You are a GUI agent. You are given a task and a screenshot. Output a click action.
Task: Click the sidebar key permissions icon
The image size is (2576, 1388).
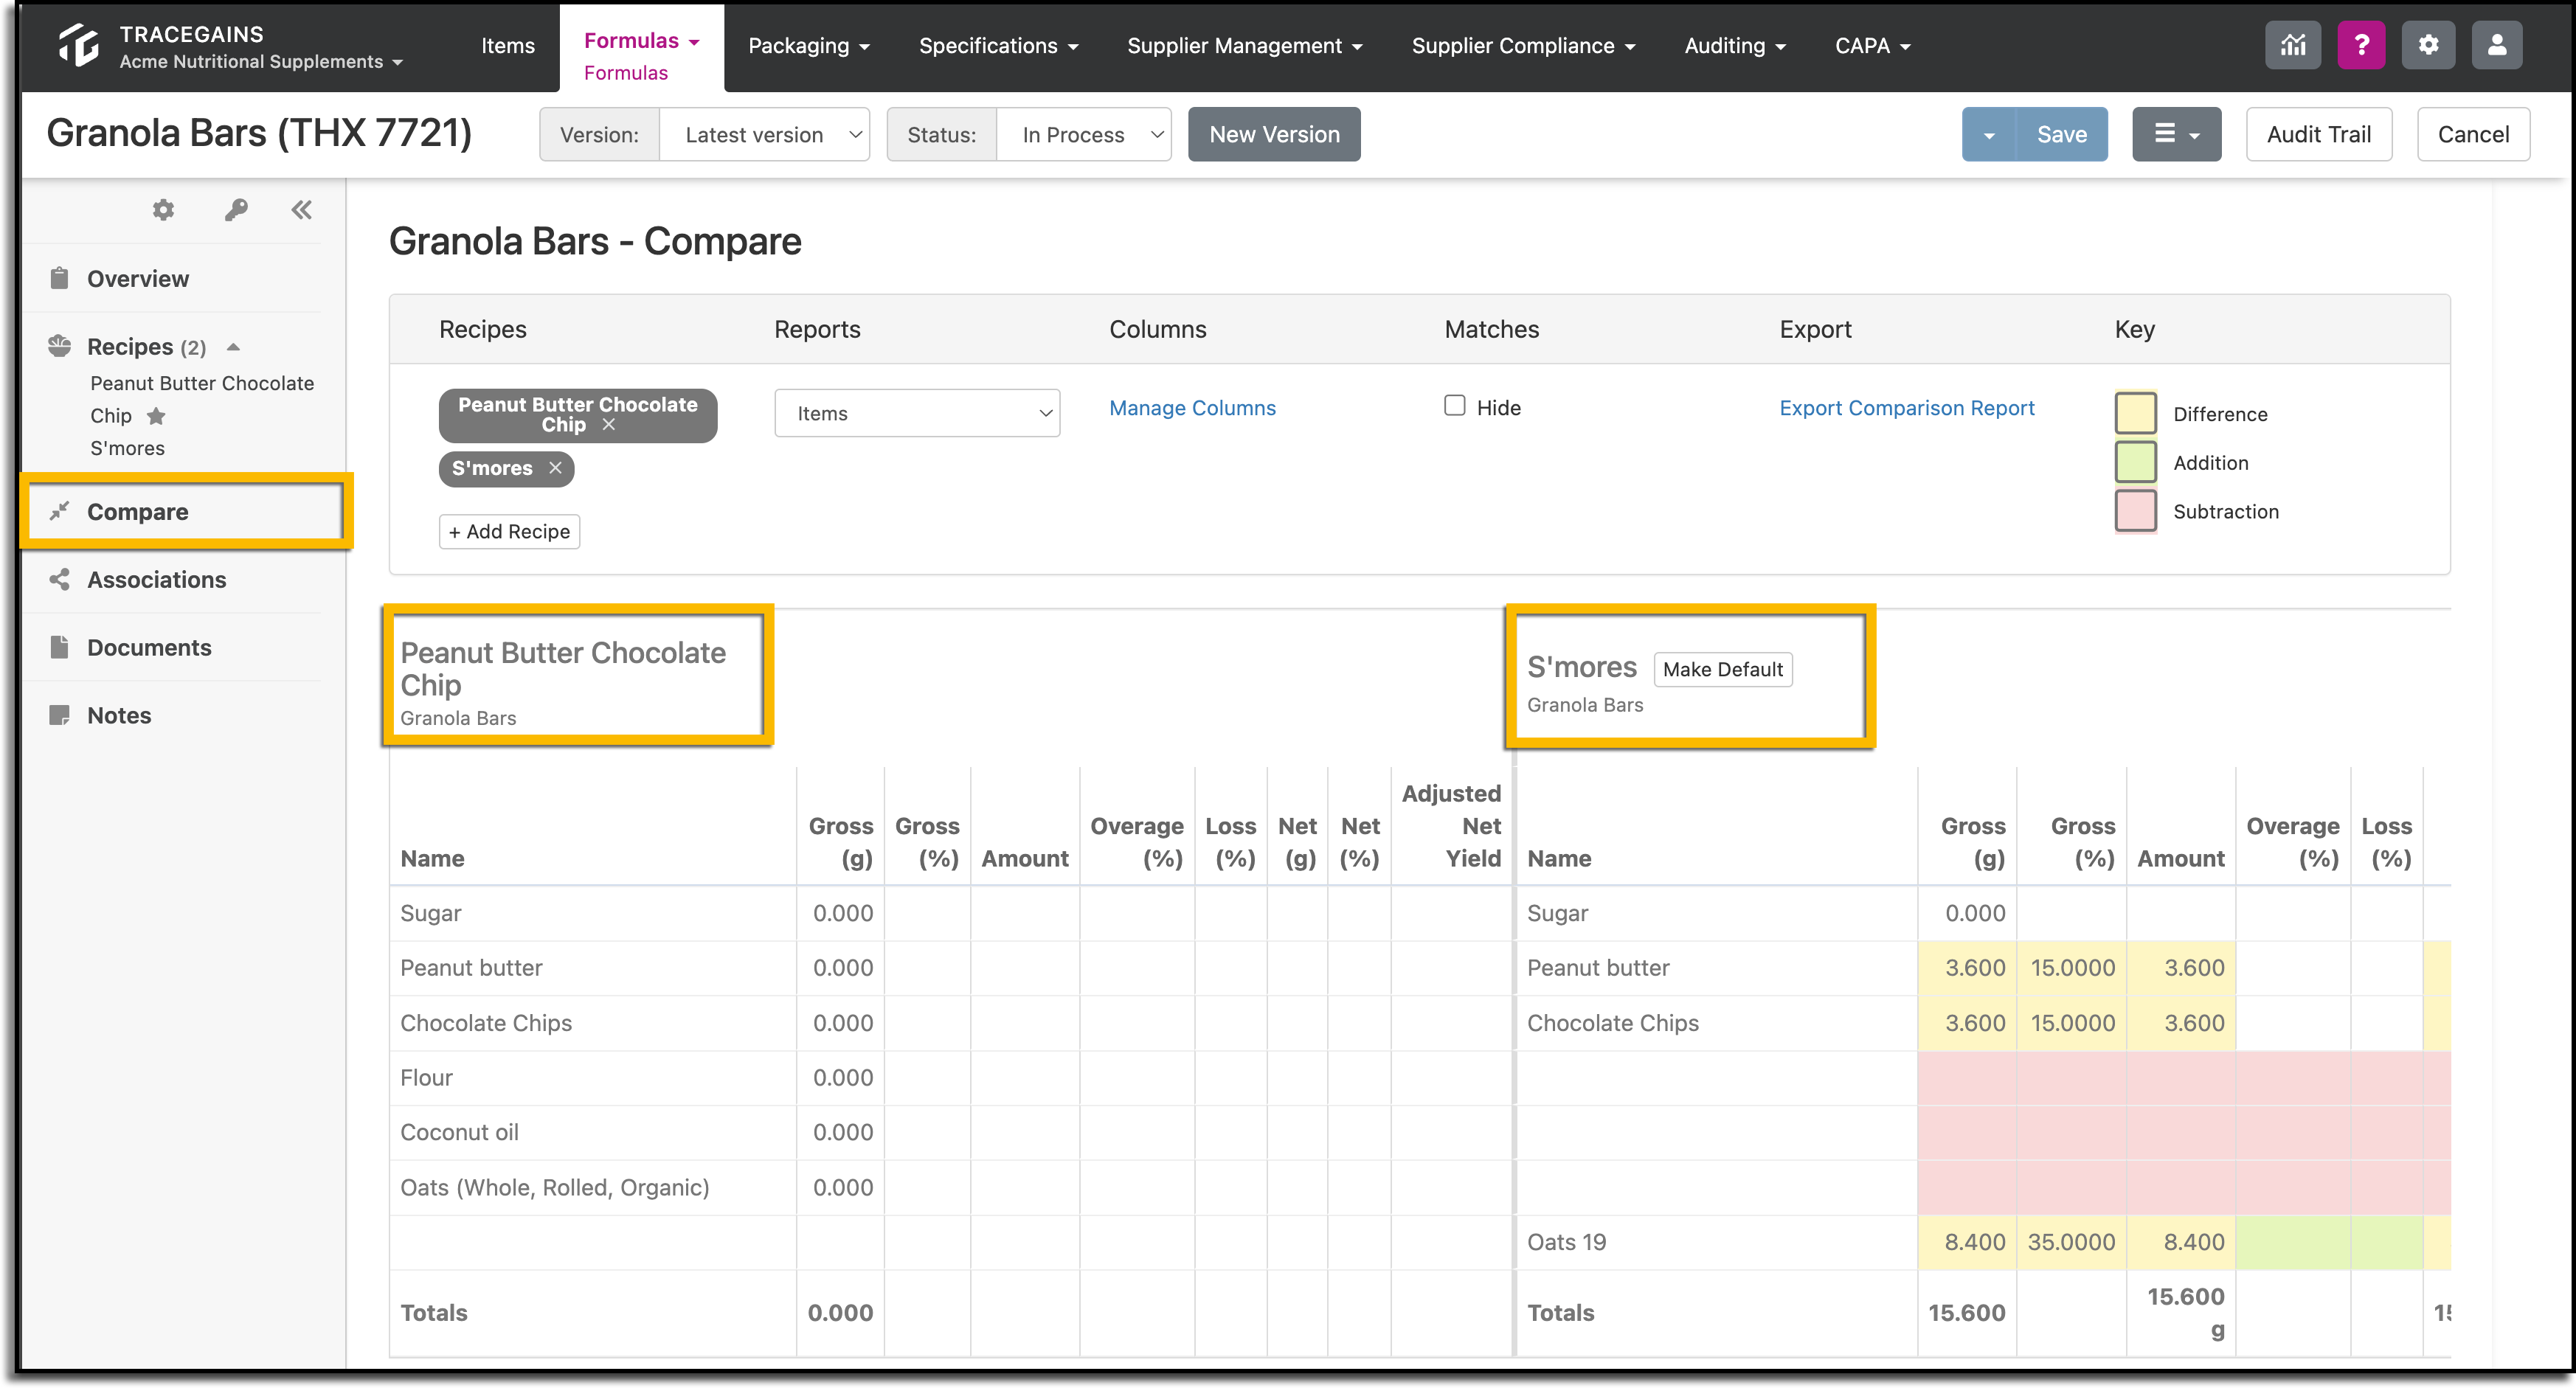pos(236,210)
